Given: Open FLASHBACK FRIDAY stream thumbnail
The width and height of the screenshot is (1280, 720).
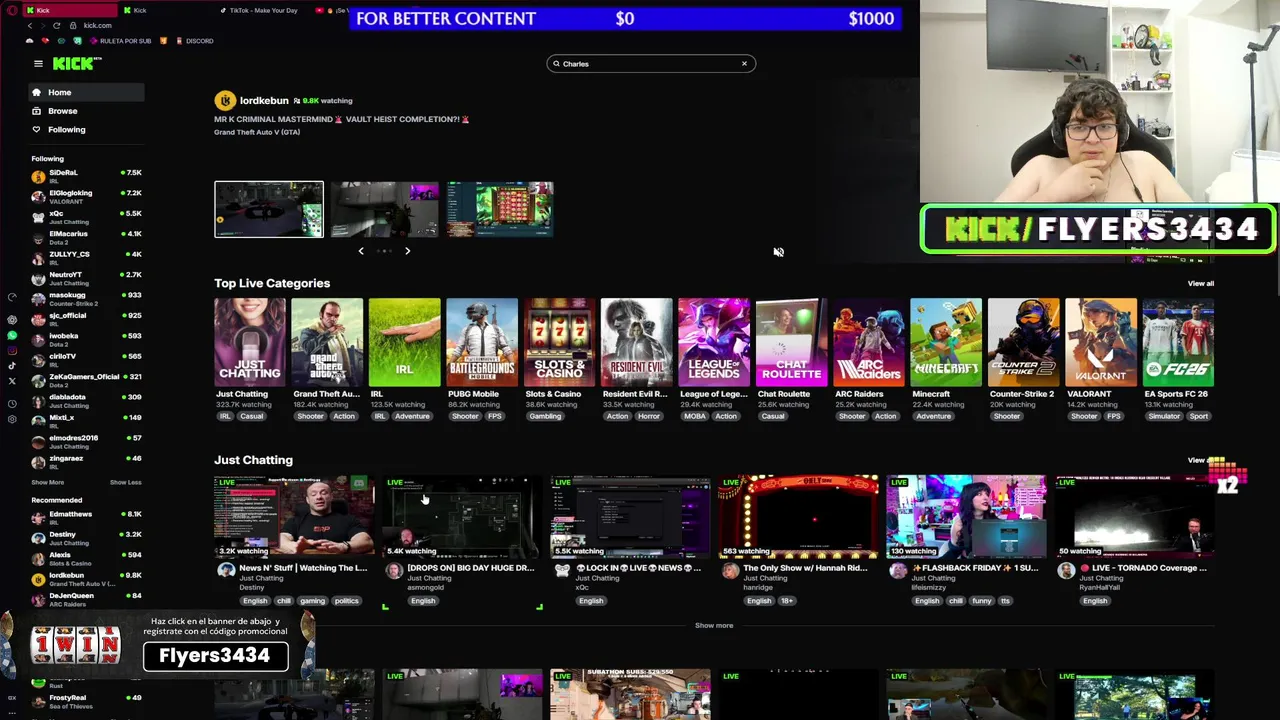Looking at the screenshot, I should point(966,516).
